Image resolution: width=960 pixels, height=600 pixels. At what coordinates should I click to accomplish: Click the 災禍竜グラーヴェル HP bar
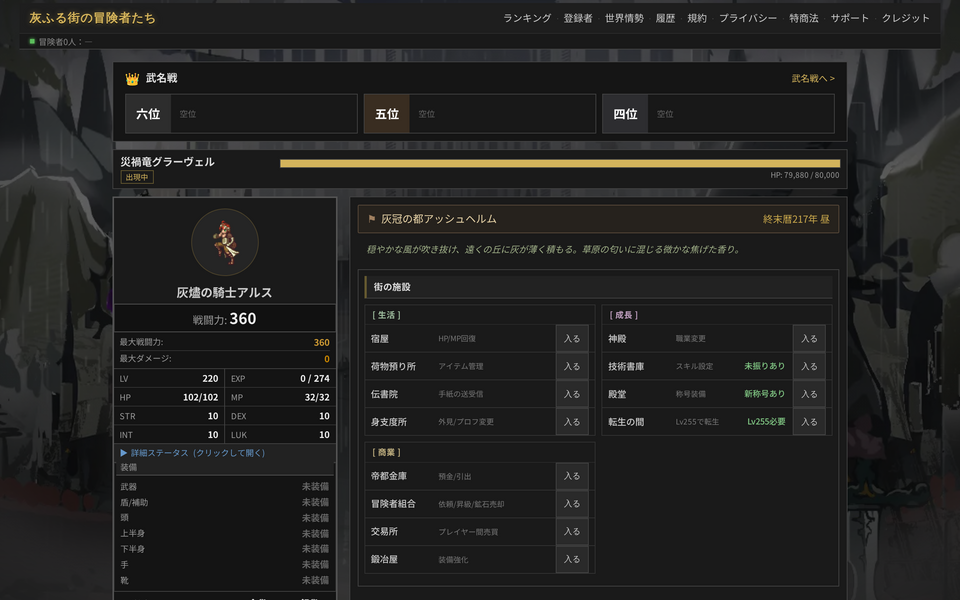tap(560, 163)
